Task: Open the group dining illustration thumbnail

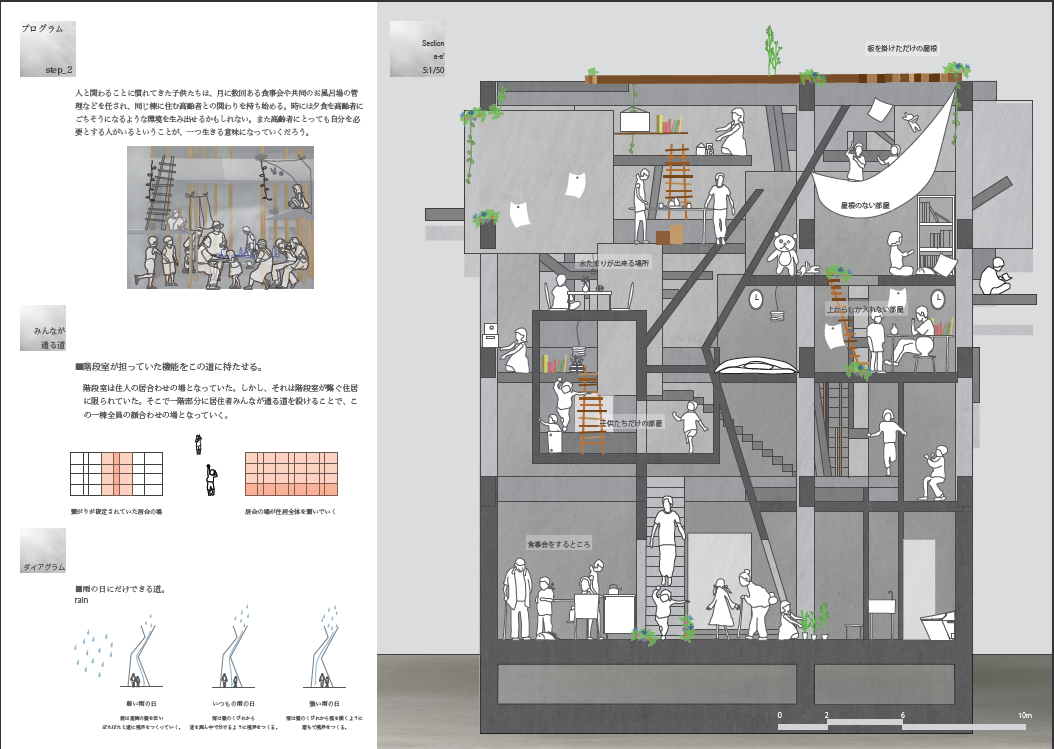Action: (x=220, y=217)
